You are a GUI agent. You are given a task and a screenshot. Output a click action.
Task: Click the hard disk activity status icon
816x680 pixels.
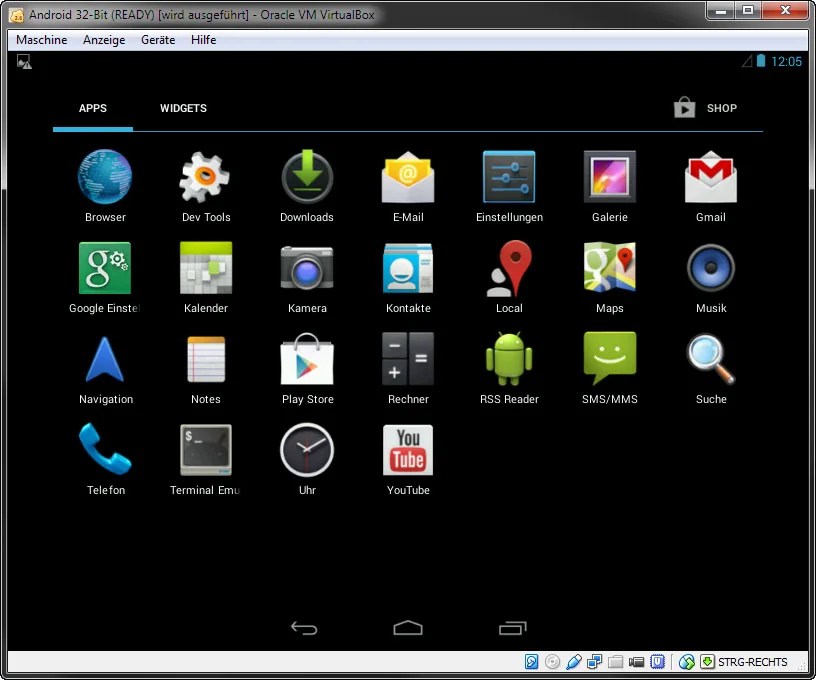coord(531,662)
